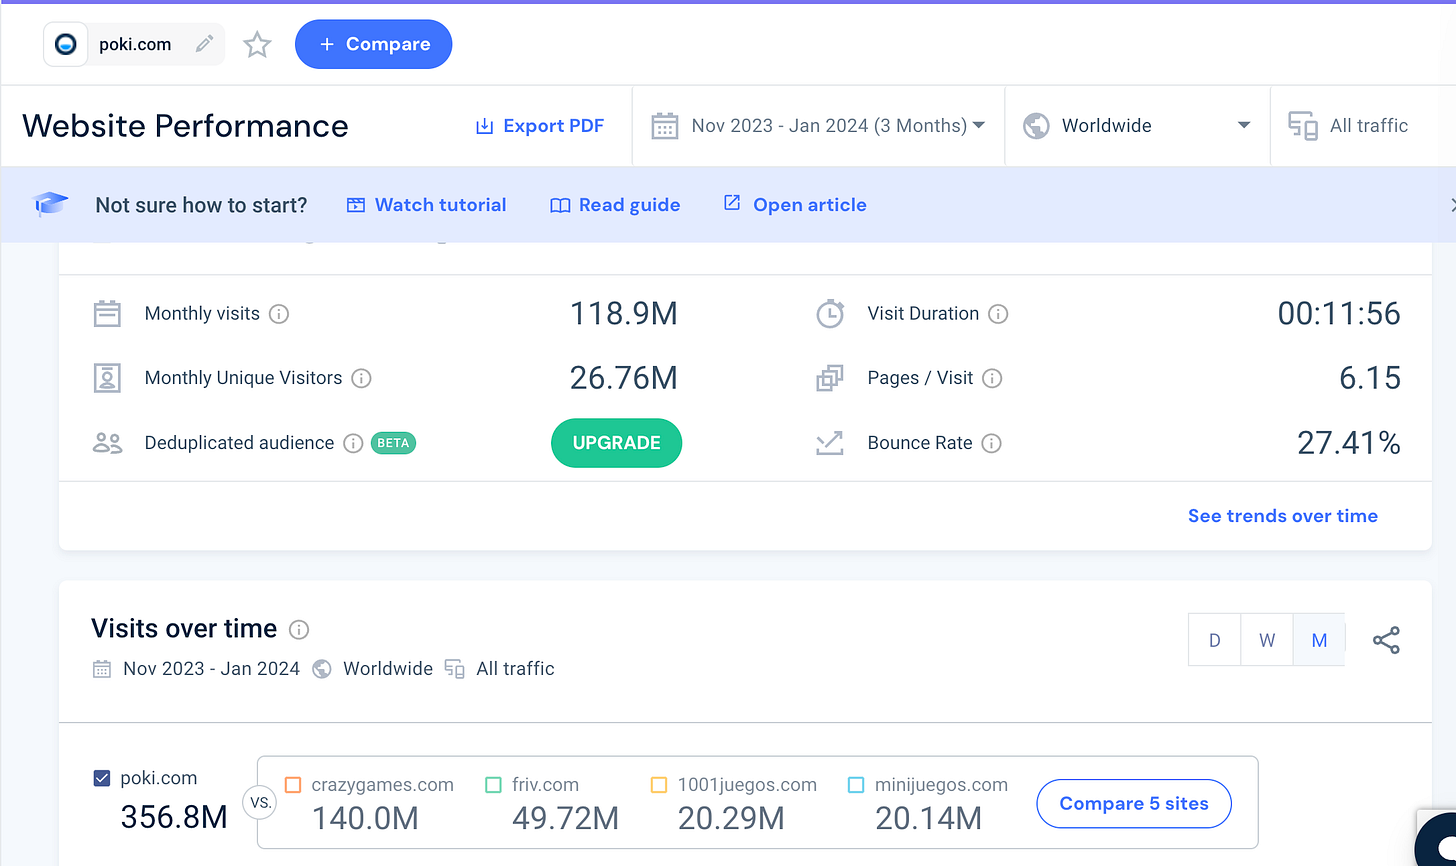The height and width of the screenshot is (866, 1456).
Task: Click the 49.72M friv.com visits value
Action: point(566,818)
